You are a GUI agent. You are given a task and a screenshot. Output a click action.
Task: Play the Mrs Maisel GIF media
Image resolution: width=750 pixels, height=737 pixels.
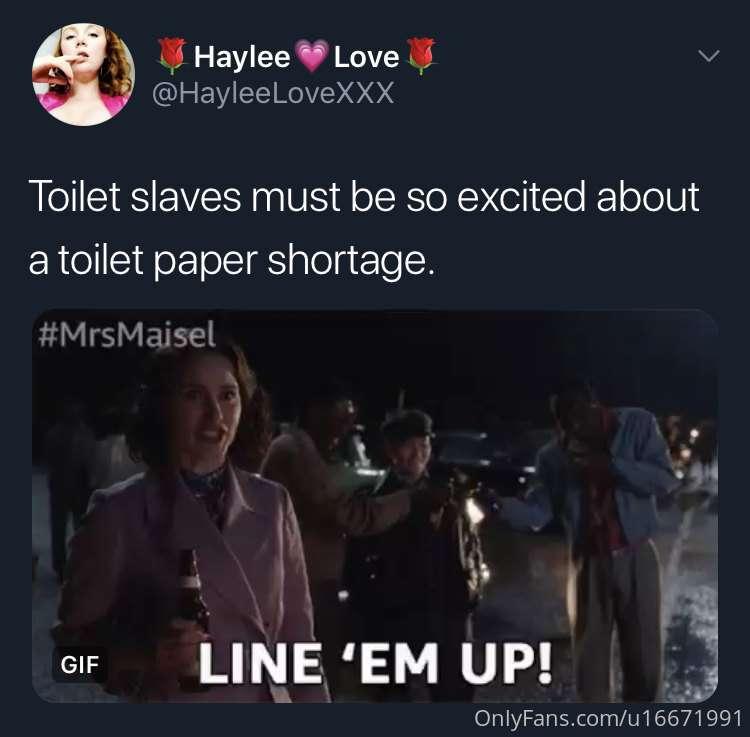(x=375, y=506)
